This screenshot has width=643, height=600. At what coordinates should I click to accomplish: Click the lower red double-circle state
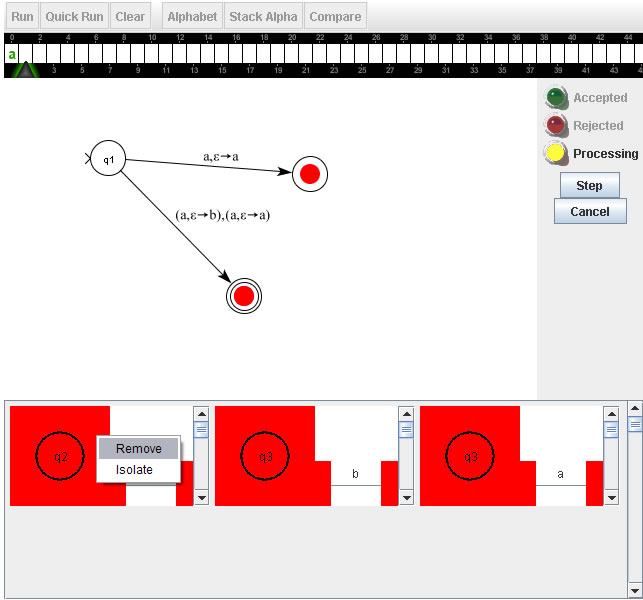[x=242, y=295]
